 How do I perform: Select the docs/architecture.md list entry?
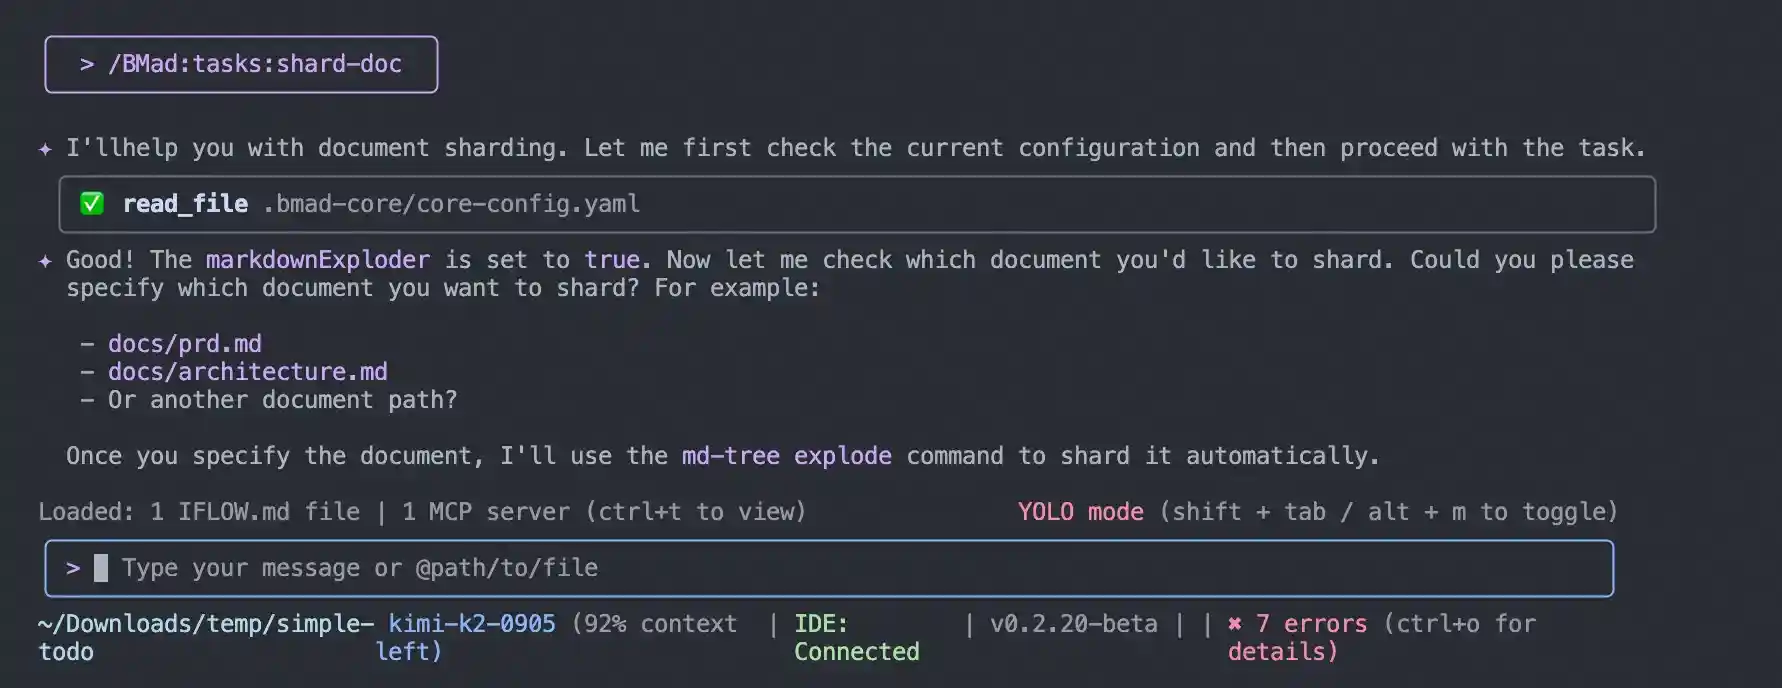pyautogui.click(x=247, y=372)
